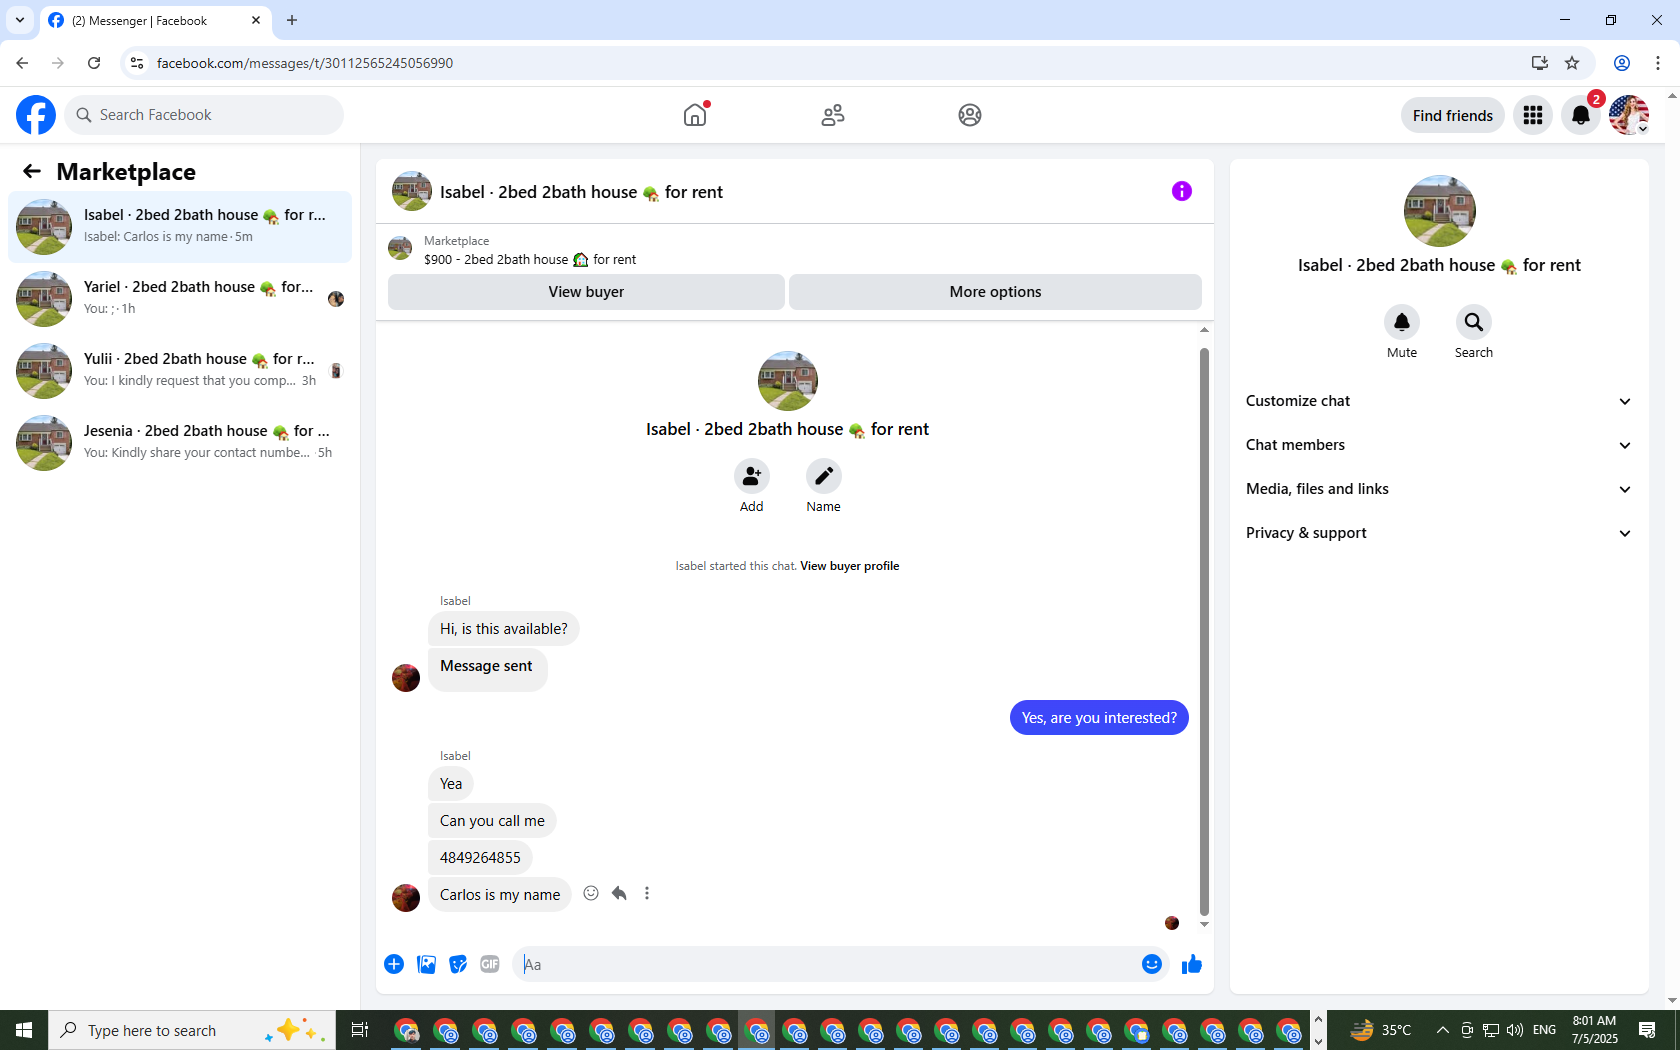This screenshot has width=1680, height=1050.
Task: Go back using the Marketplace back arrow
Action: [32, 171]
